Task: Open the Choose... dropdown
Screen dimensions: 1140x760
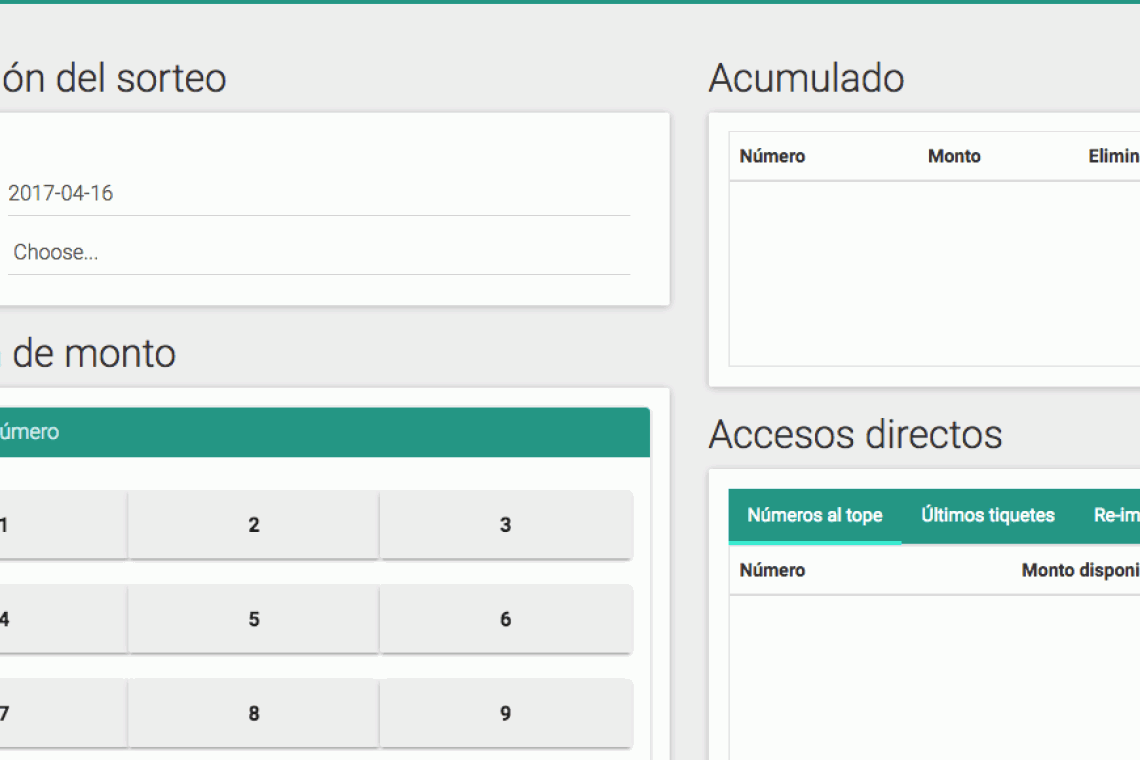Action: (x=318, y=253)
